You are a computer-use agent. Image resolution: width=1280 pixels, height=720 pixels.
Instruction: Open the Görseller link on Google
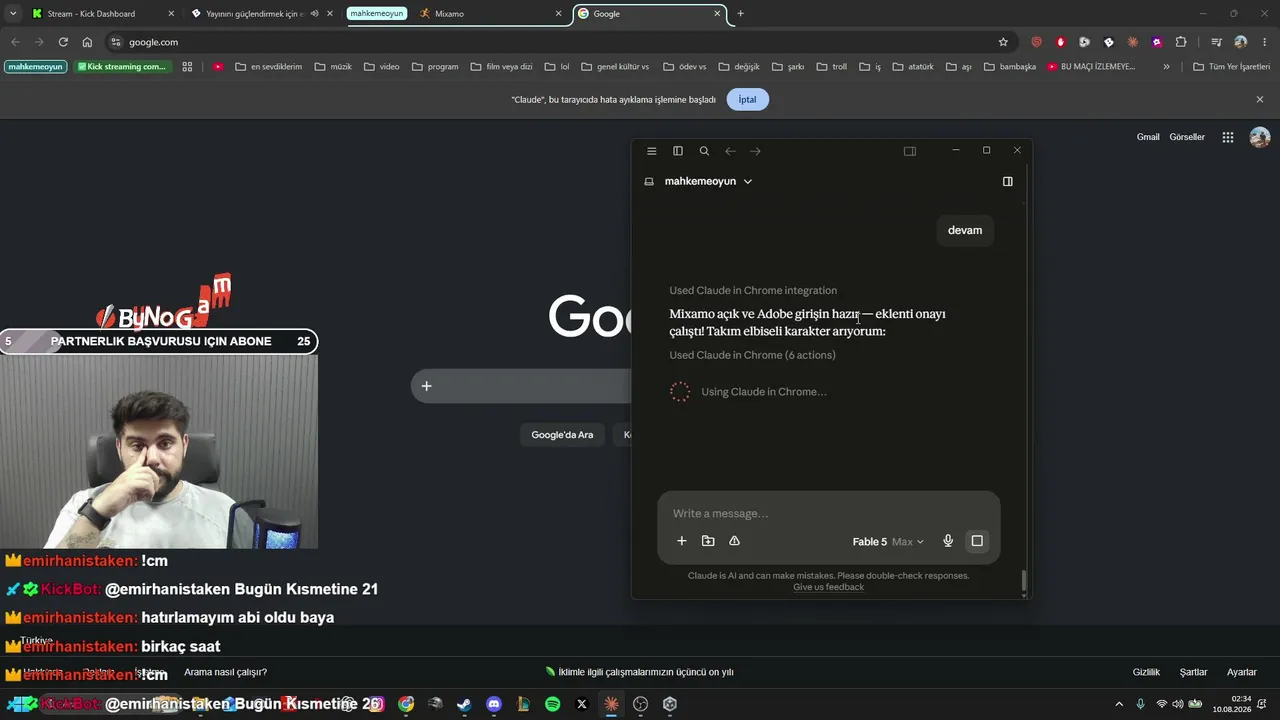click(1187, 137)
